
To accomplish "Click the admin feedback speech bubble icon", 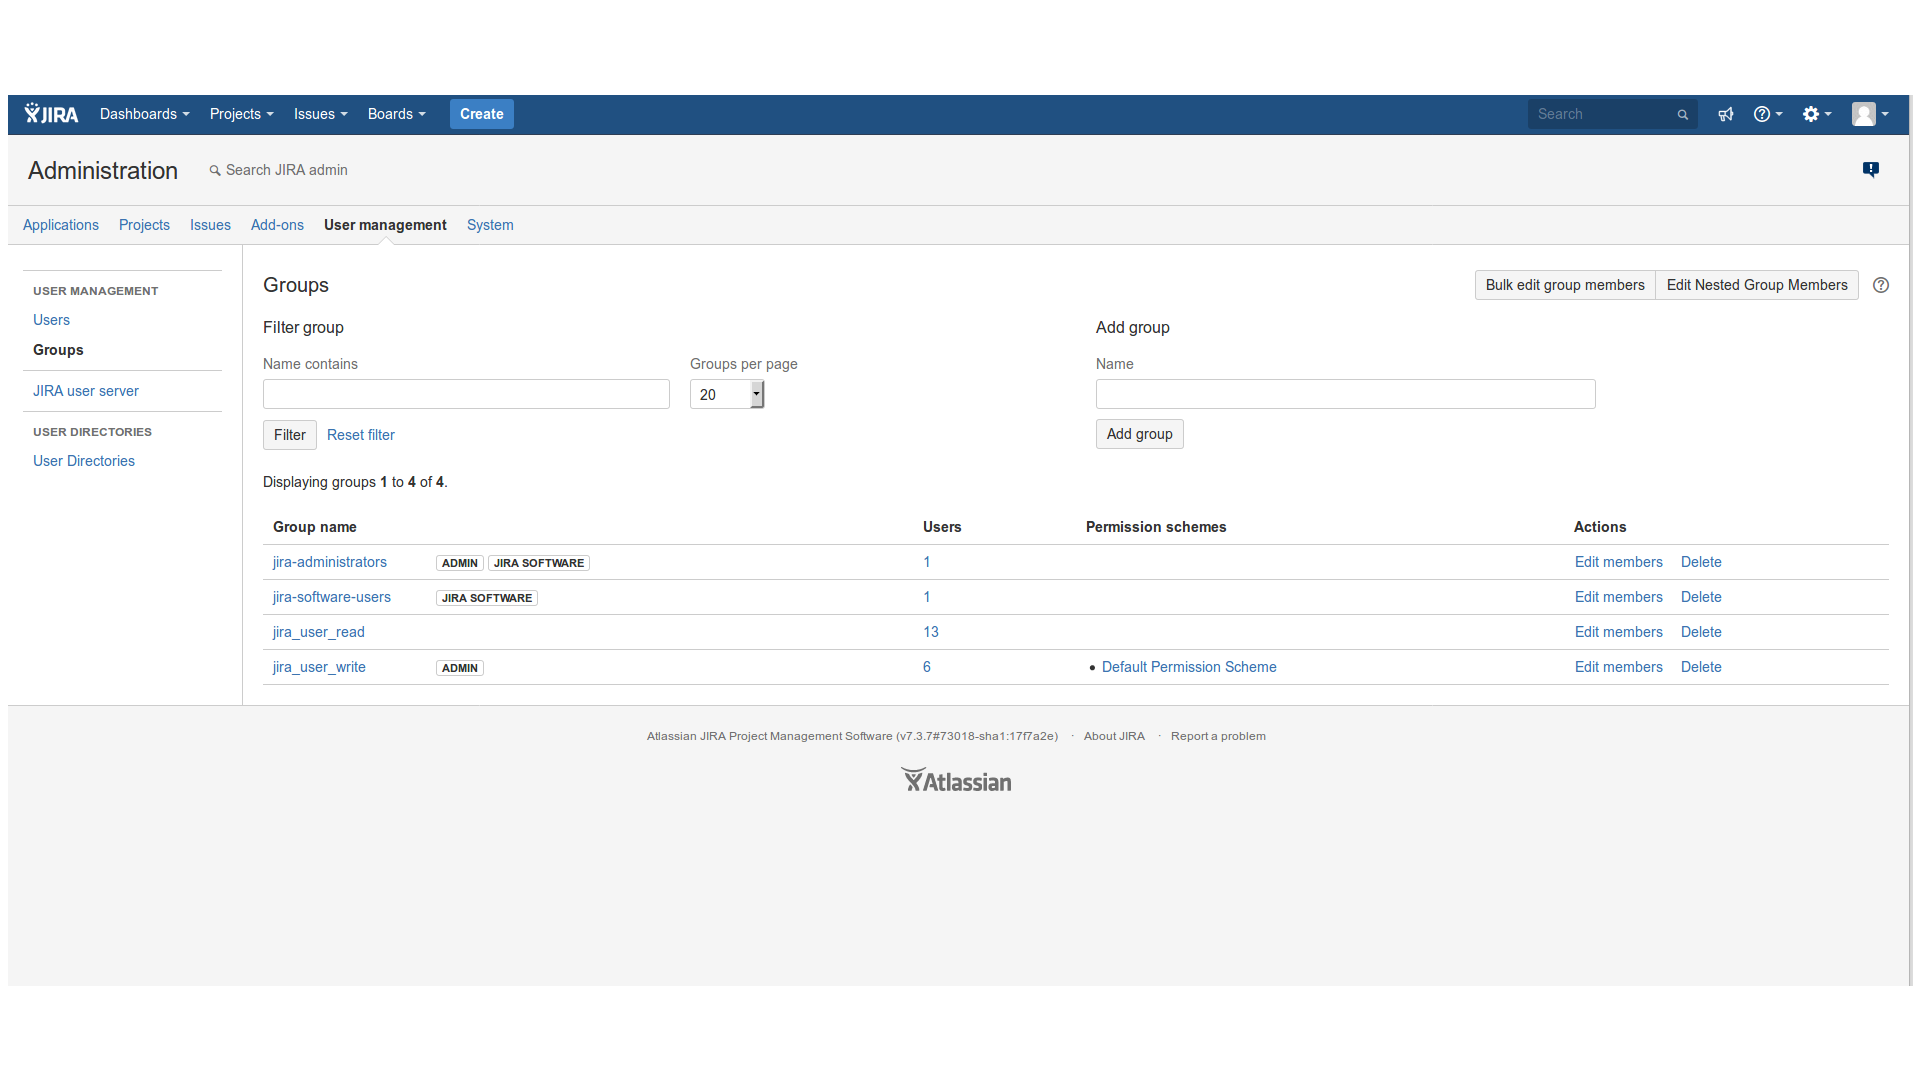I will point(1871,170).
